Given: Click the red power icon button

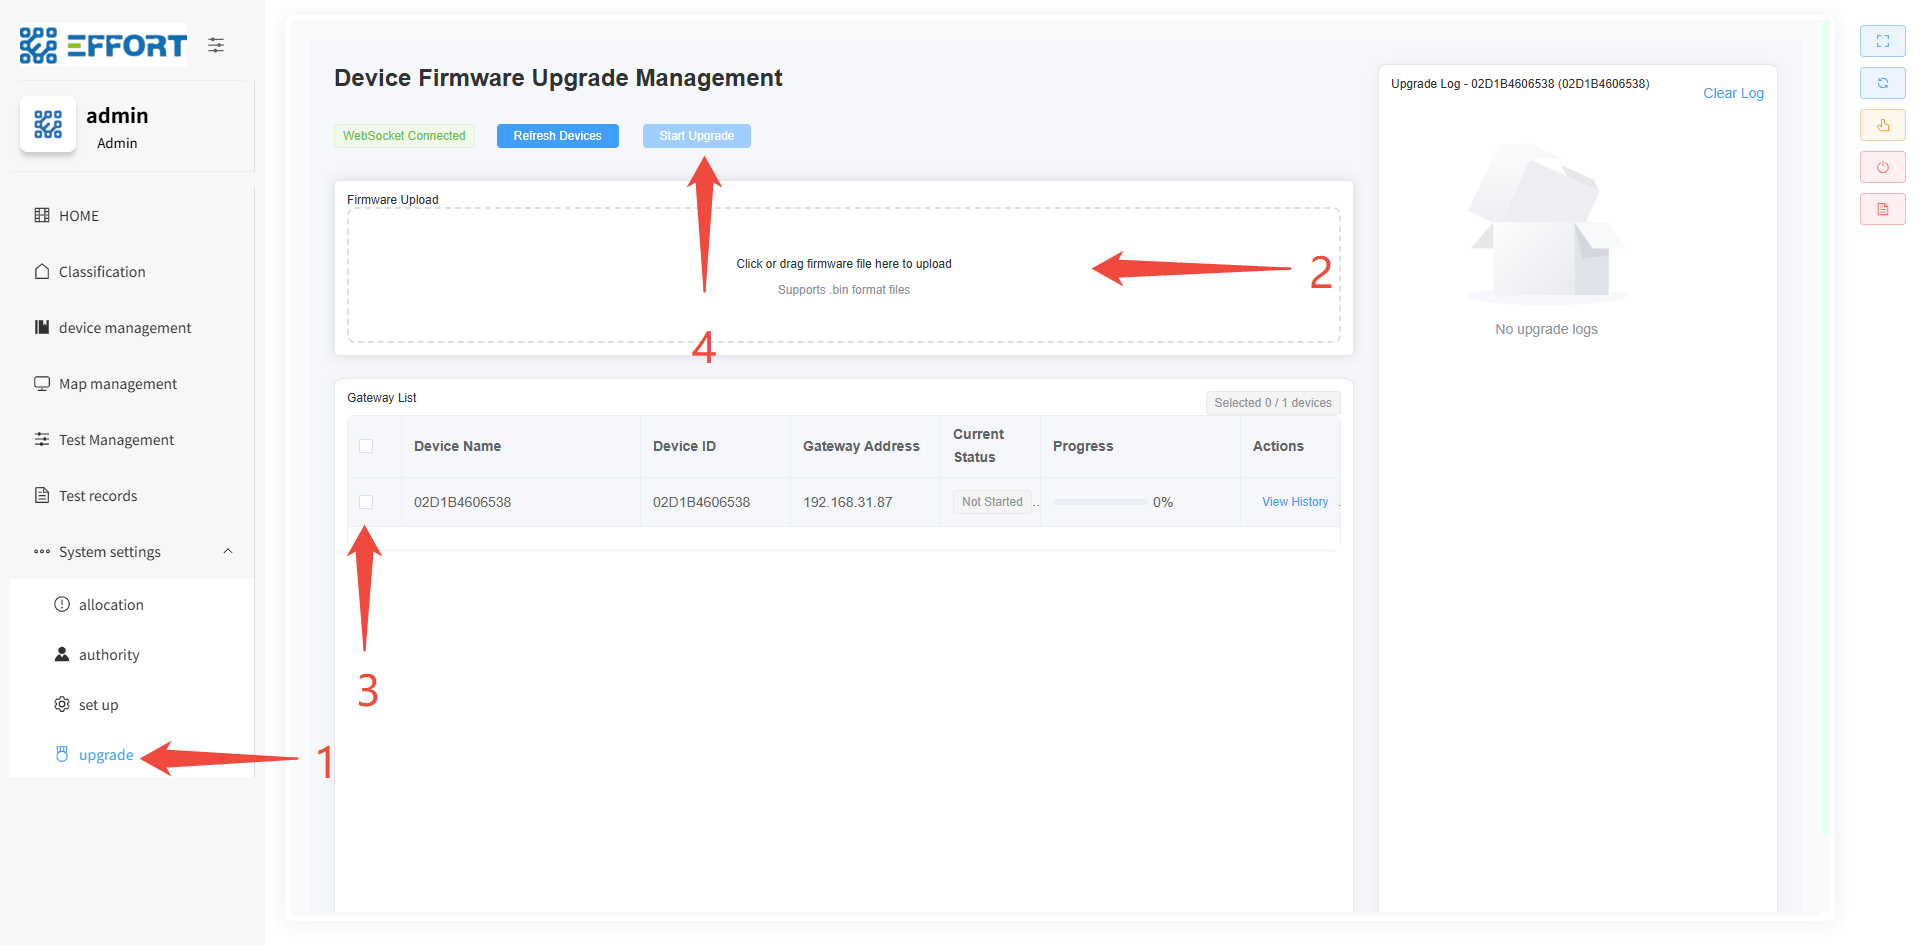Looking at the screenshot, I should [1882, 167].
